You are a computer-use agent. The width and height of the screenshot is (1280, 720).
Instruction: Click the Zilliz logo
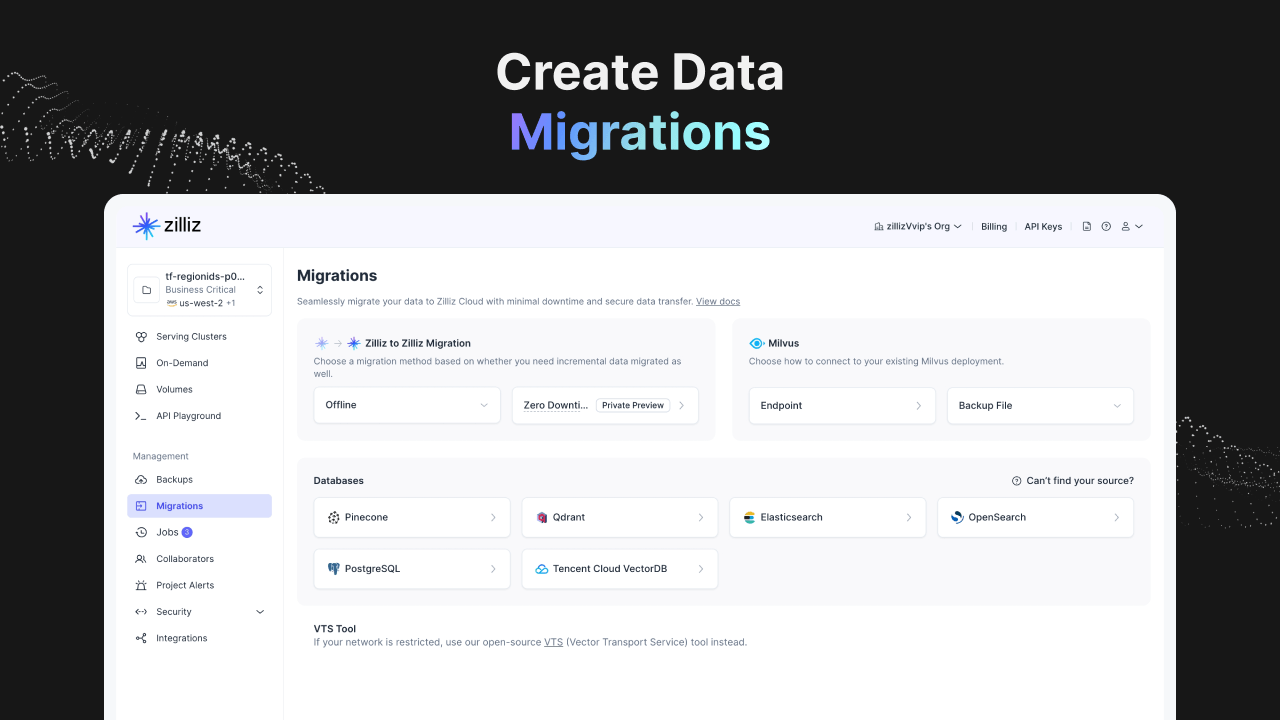point(167,226)
